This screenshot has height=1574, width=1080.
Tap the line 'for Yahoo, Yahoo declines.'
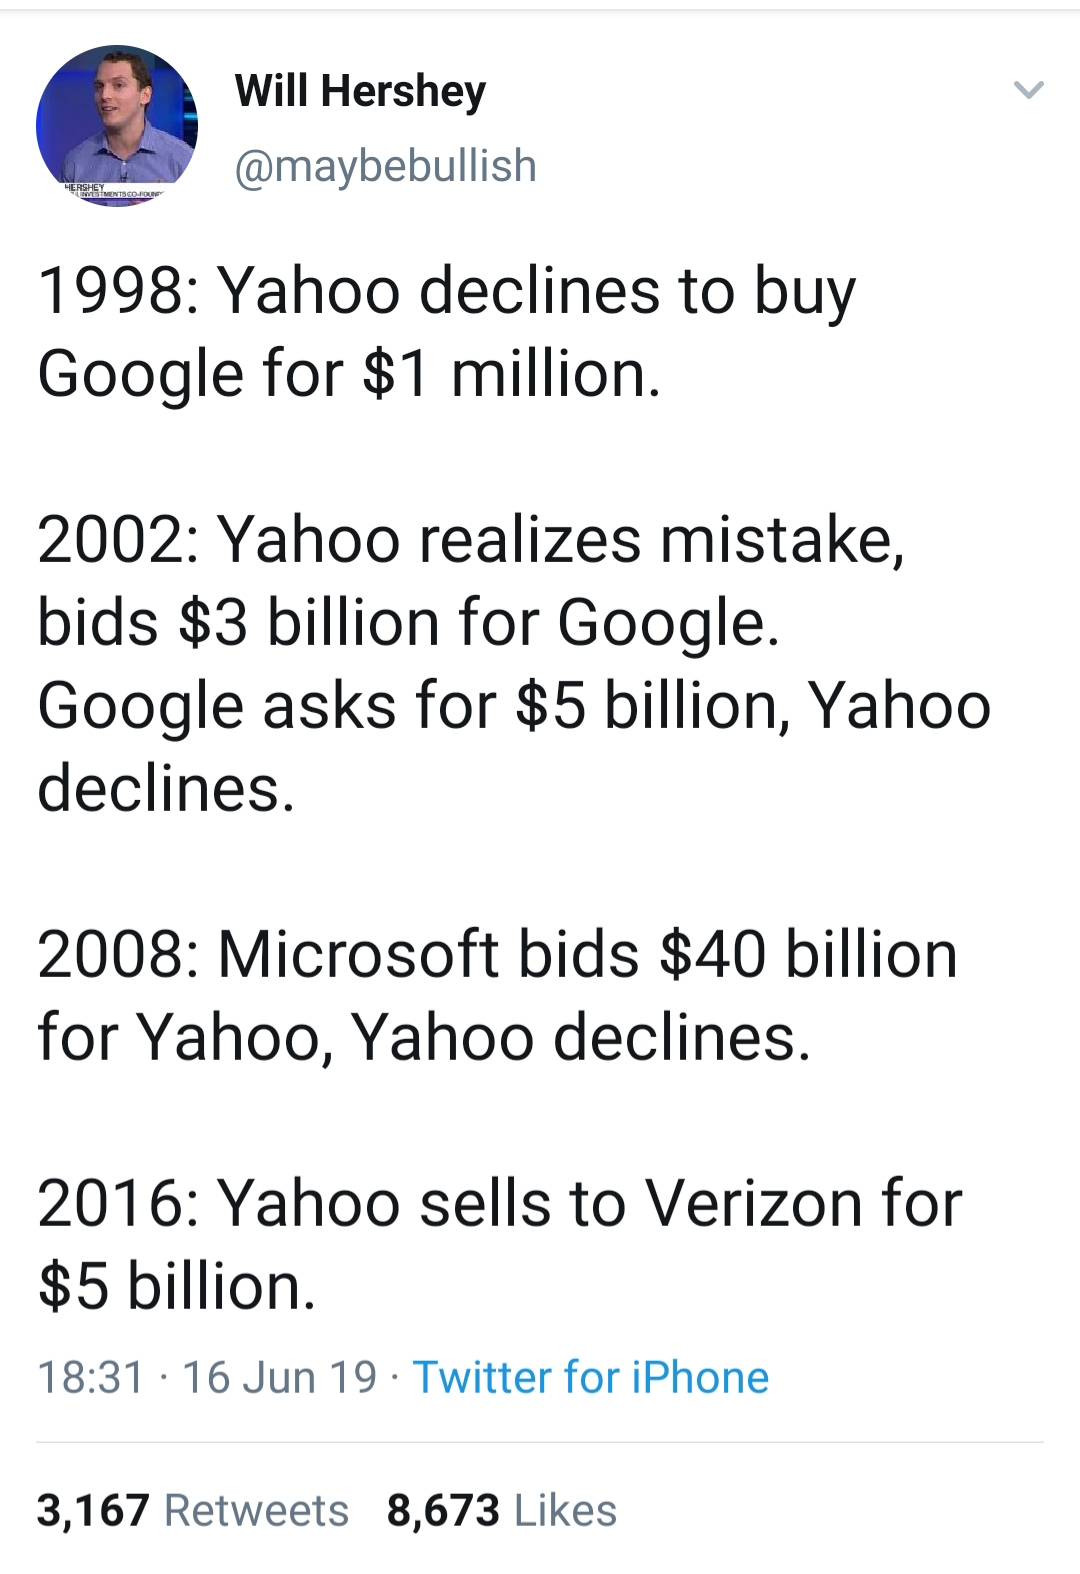pyautogui.click(x=424, y=1037)
